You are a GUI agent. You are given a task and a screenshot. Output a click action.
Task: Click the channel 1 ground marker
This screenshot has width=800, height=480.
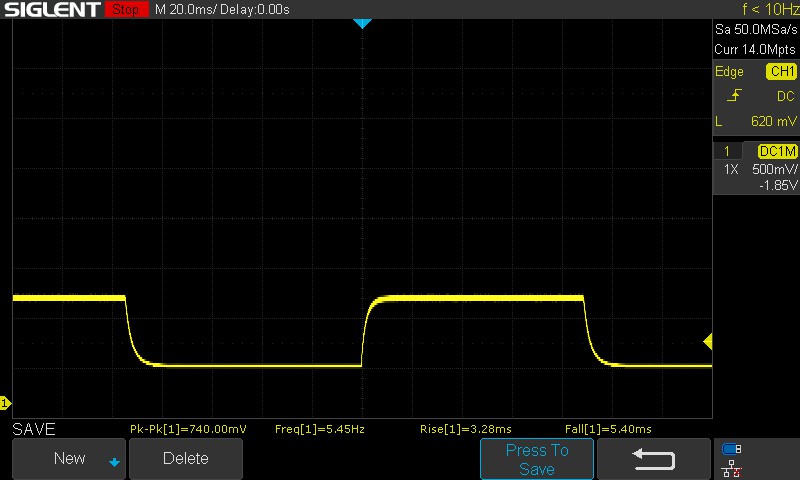point(5,403)
